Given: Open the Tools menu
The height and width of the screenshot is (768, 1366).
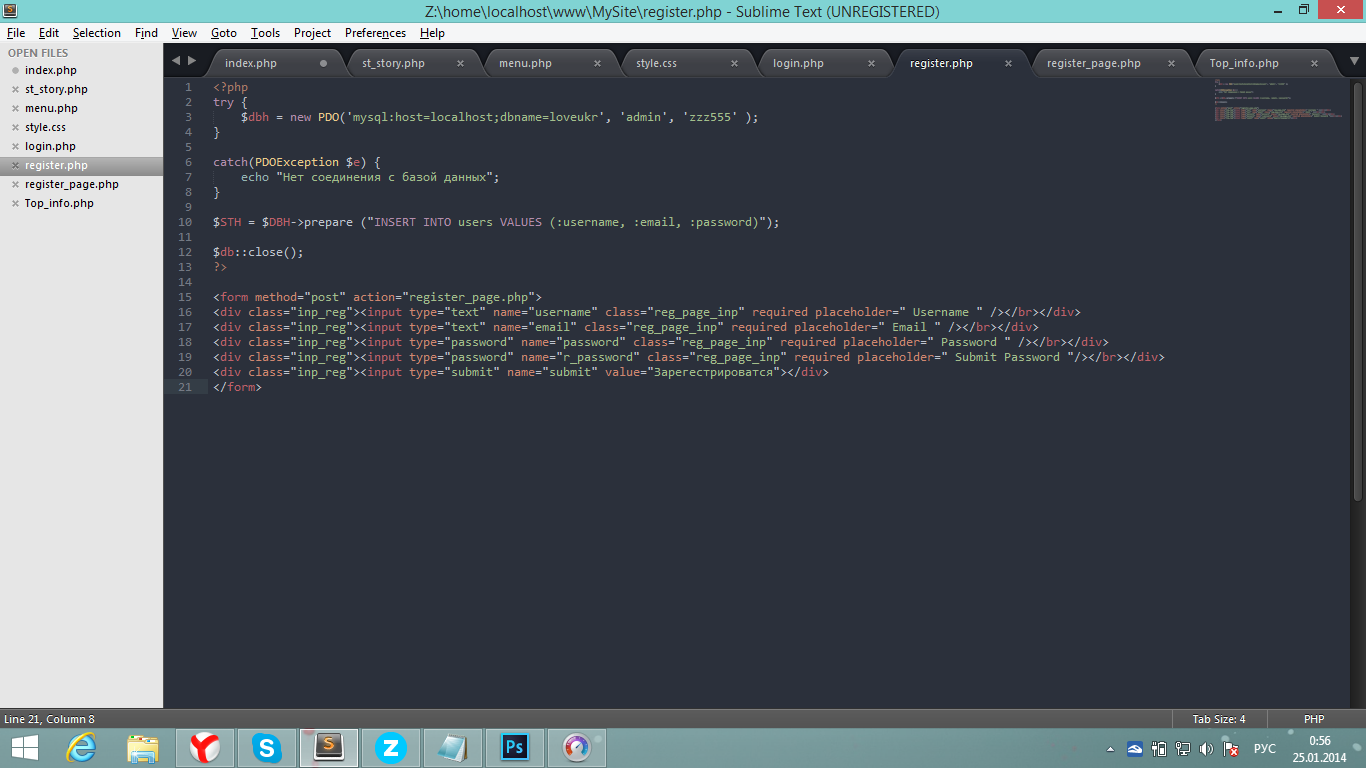Looking at the screenshot, I should coord(266,33).
